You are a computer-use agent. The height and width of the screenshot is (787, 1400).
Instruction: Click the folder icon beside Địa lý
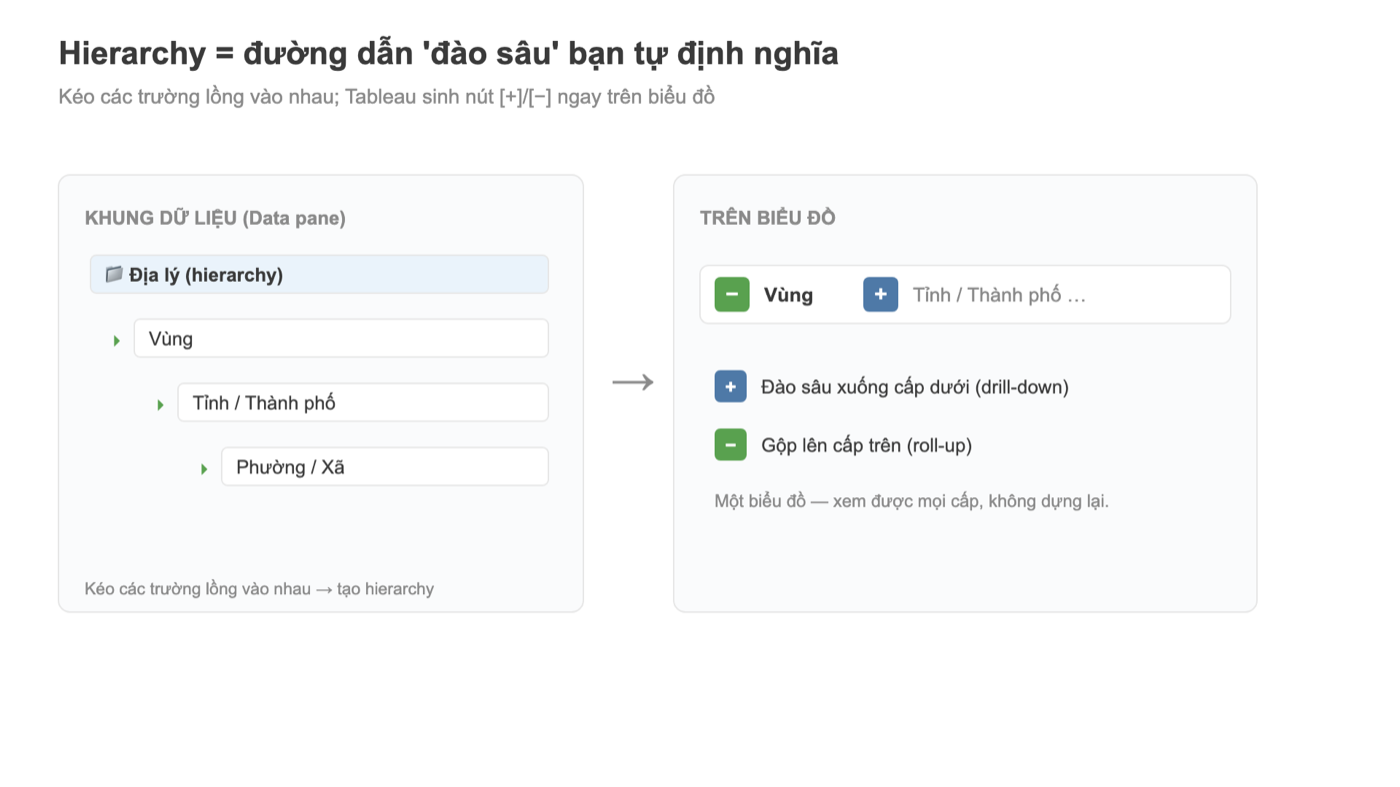(114, 274)
